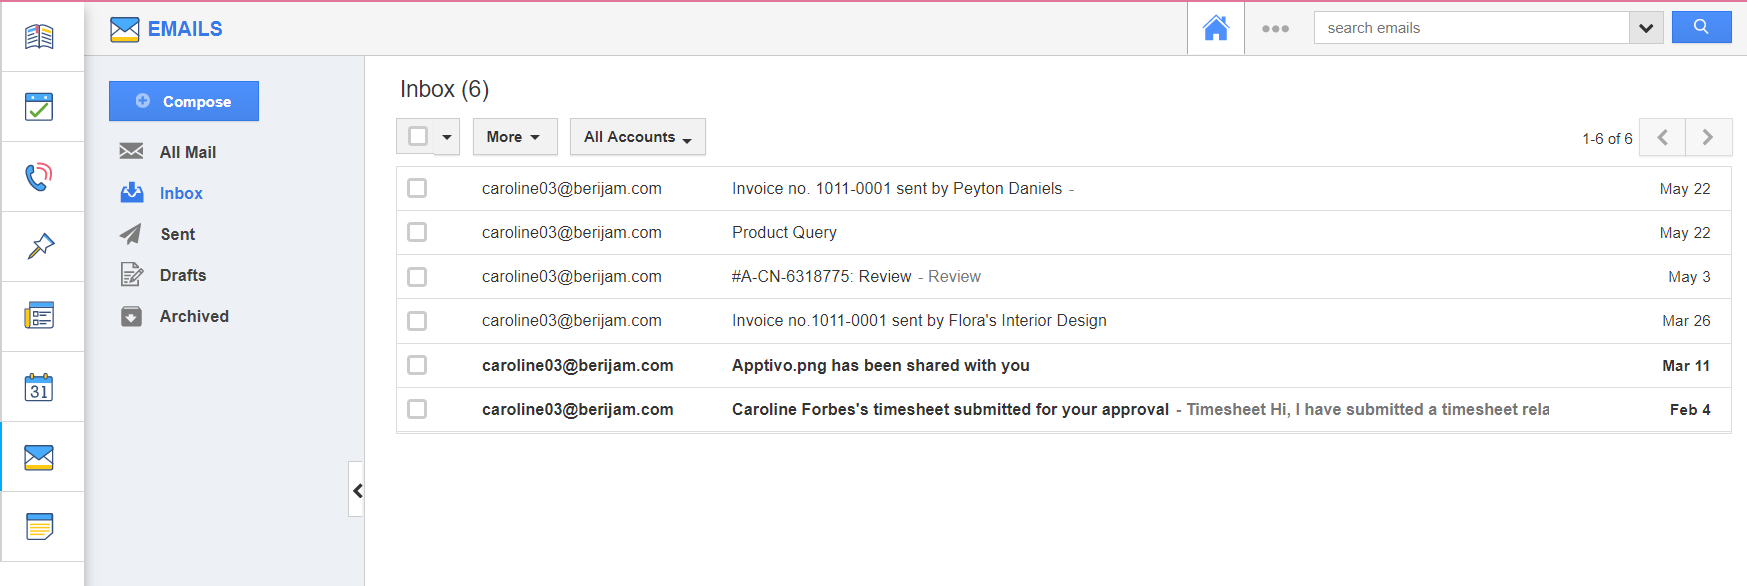1747x586 pixels.
Task: Click the pushpin app icon in sidebar
Action: 40,246
